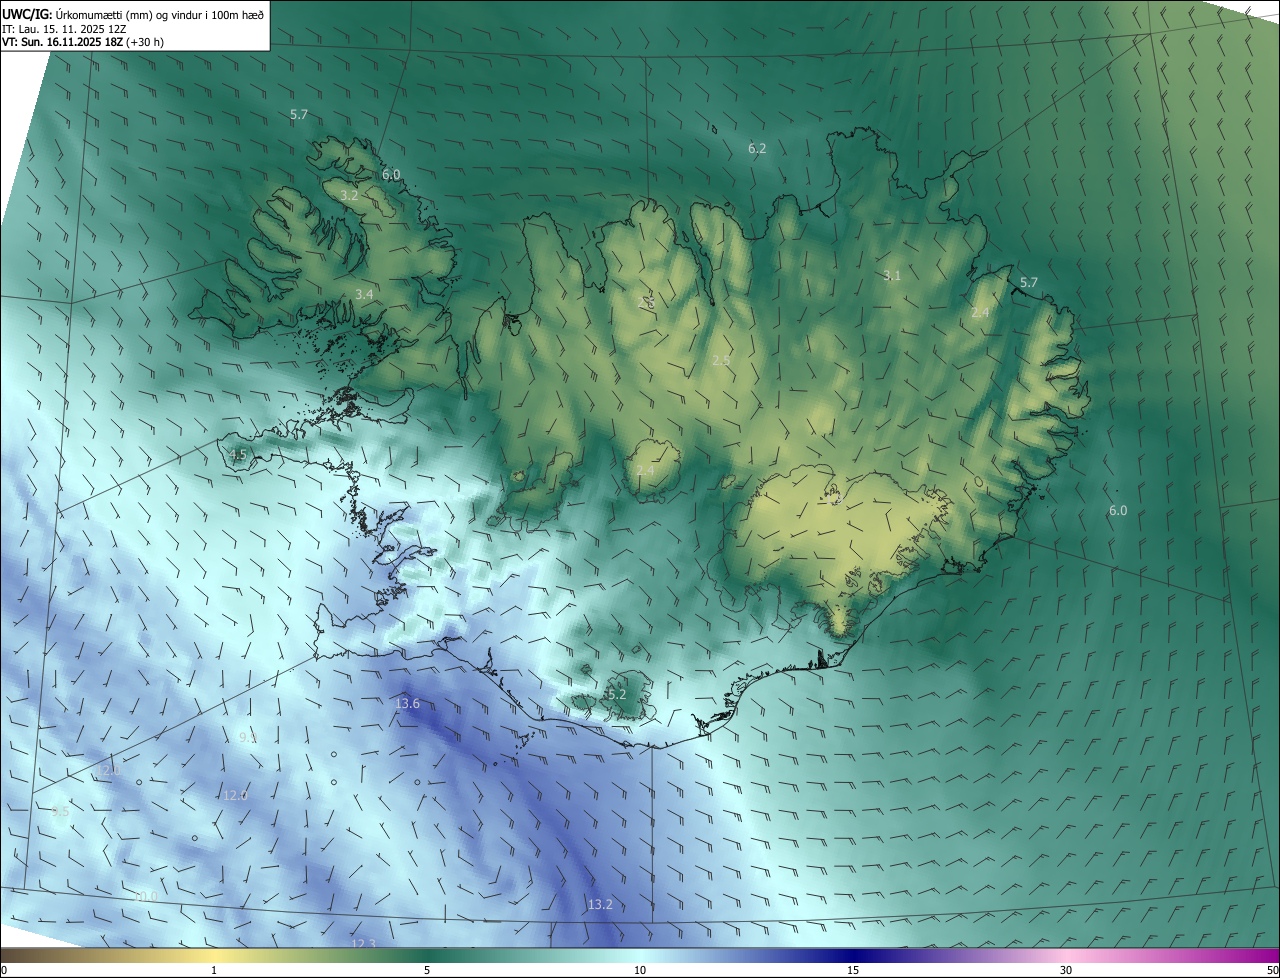The width and height of the screenshot is (1280, 978).
Task: Click the 13.6 precipitation value label
Action: click(x=407, y=704)
